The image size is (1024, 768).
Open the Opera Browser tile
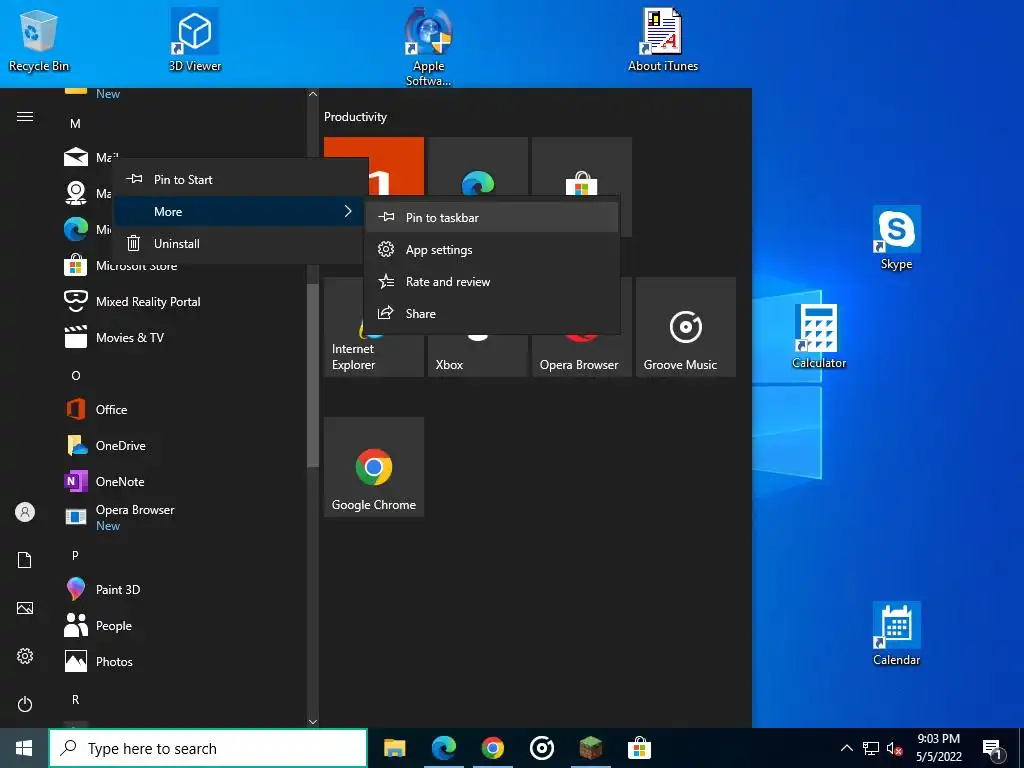pos(581,356)
